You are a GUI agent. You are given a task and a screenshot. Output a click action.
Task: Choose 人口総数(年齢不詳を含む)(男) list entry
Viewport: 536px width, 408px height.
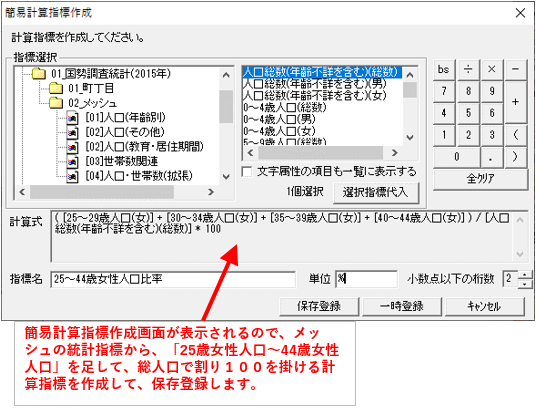click(314, 83)
